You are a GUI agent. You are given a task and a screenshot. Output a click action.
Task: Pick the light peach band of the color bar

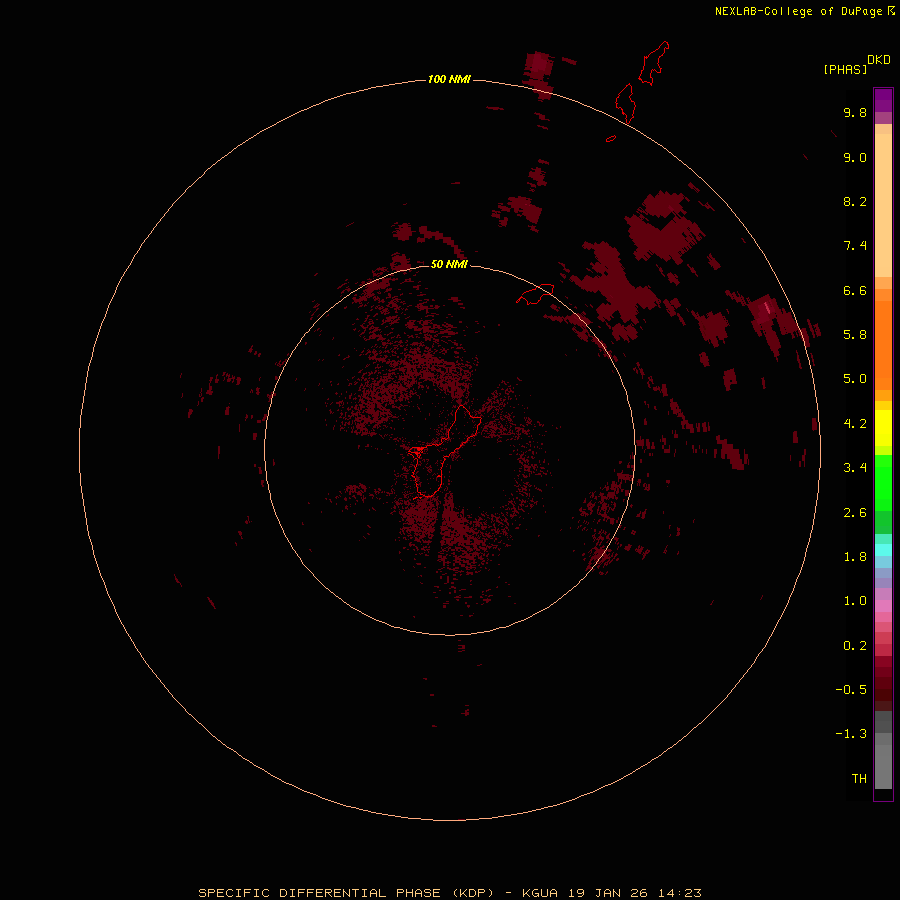click(x=883, y=205)
